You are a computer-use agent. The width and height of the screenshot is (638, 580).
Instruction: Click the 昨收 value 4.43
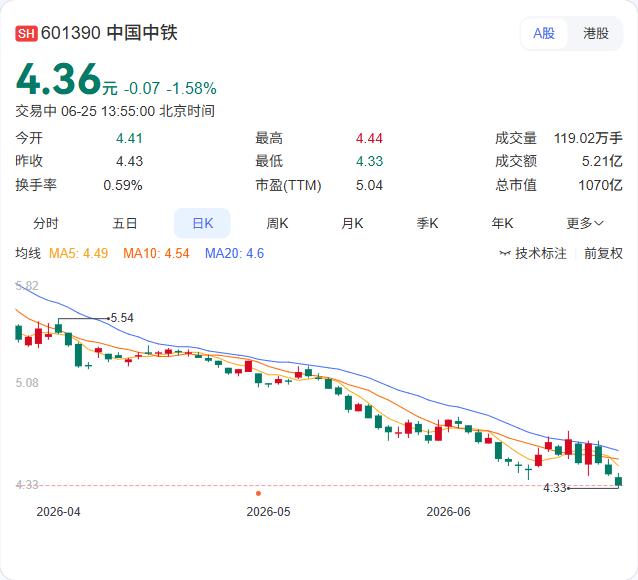[129, 161]
